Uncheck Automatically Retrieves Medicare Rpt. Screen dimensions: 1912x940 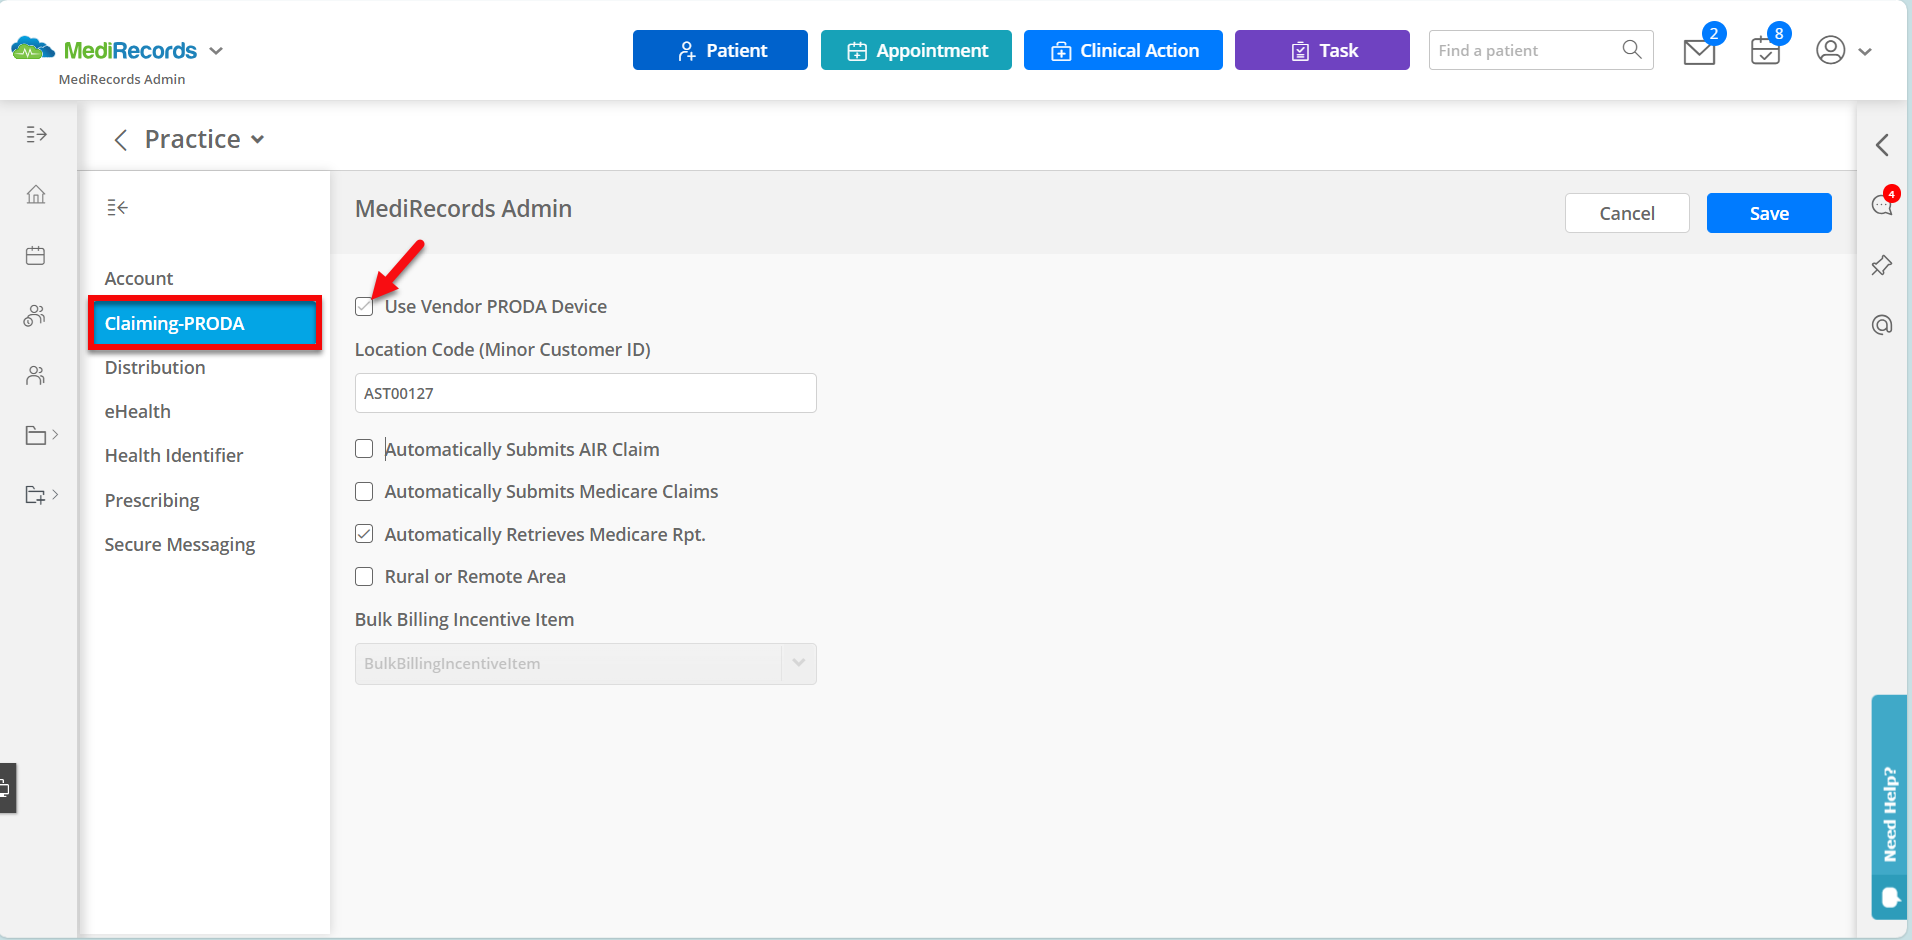(x=364, y=534)
